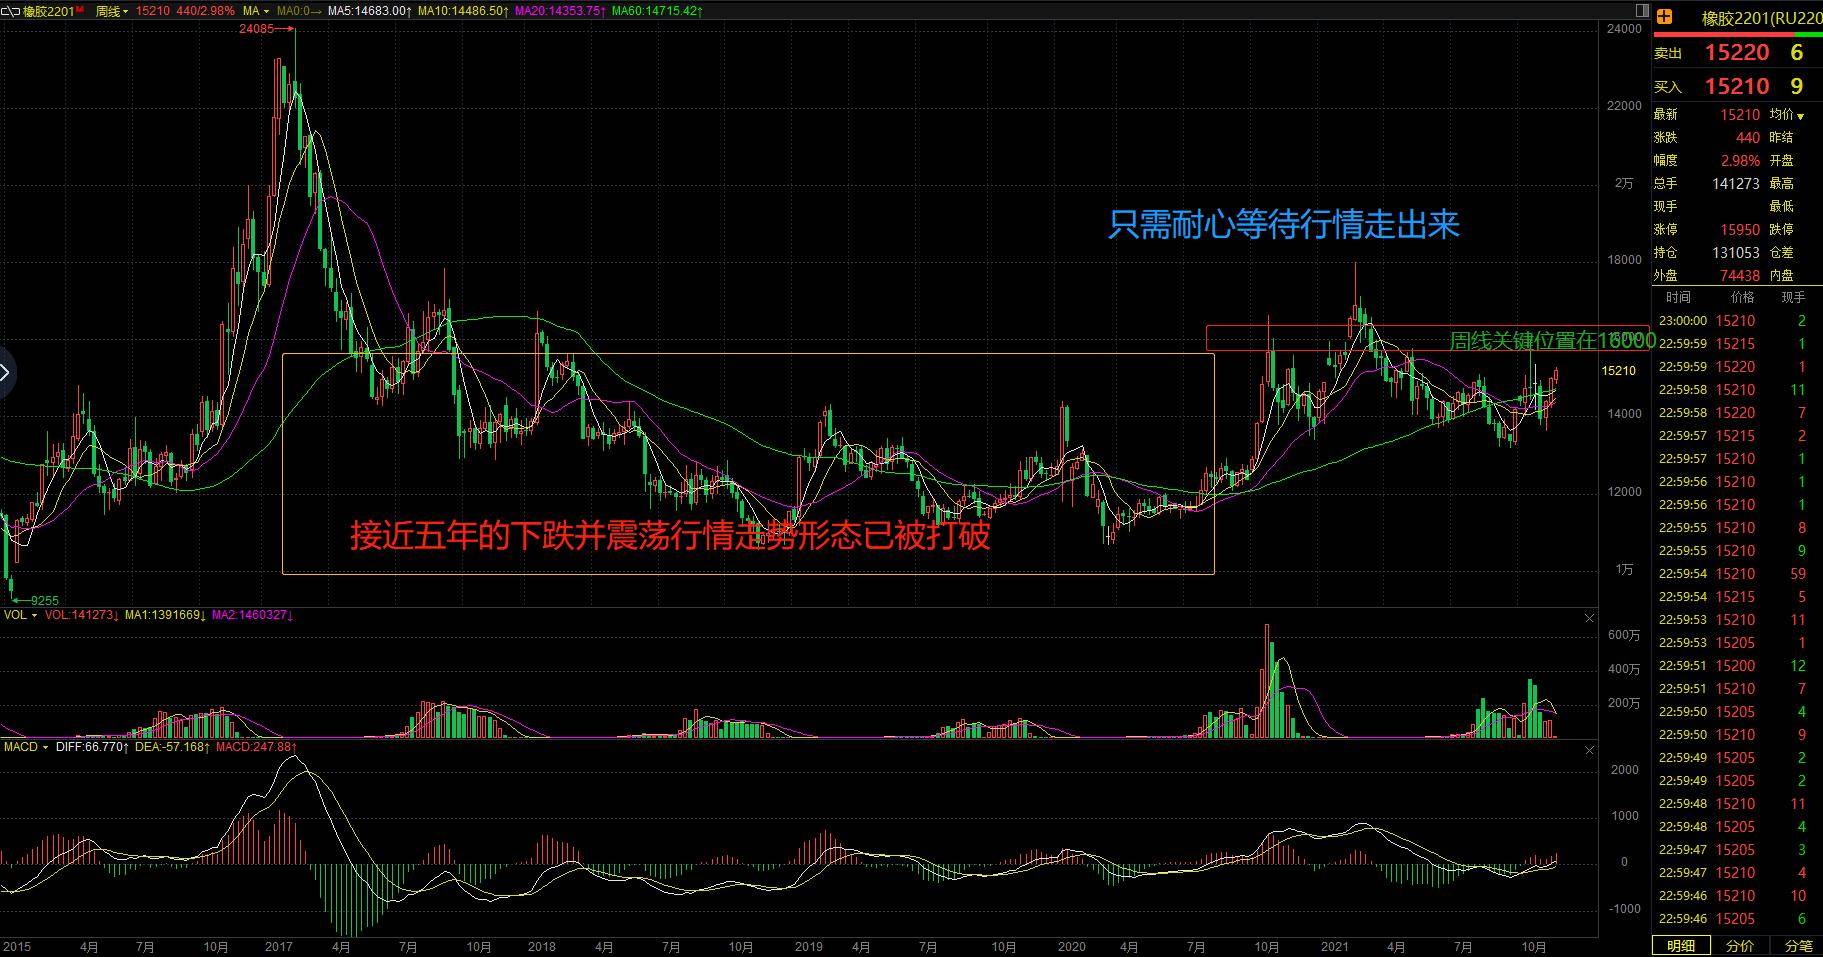Click the current price tag 15210 on axis
Screen dimensions: 1823x957
[1618, 371]
